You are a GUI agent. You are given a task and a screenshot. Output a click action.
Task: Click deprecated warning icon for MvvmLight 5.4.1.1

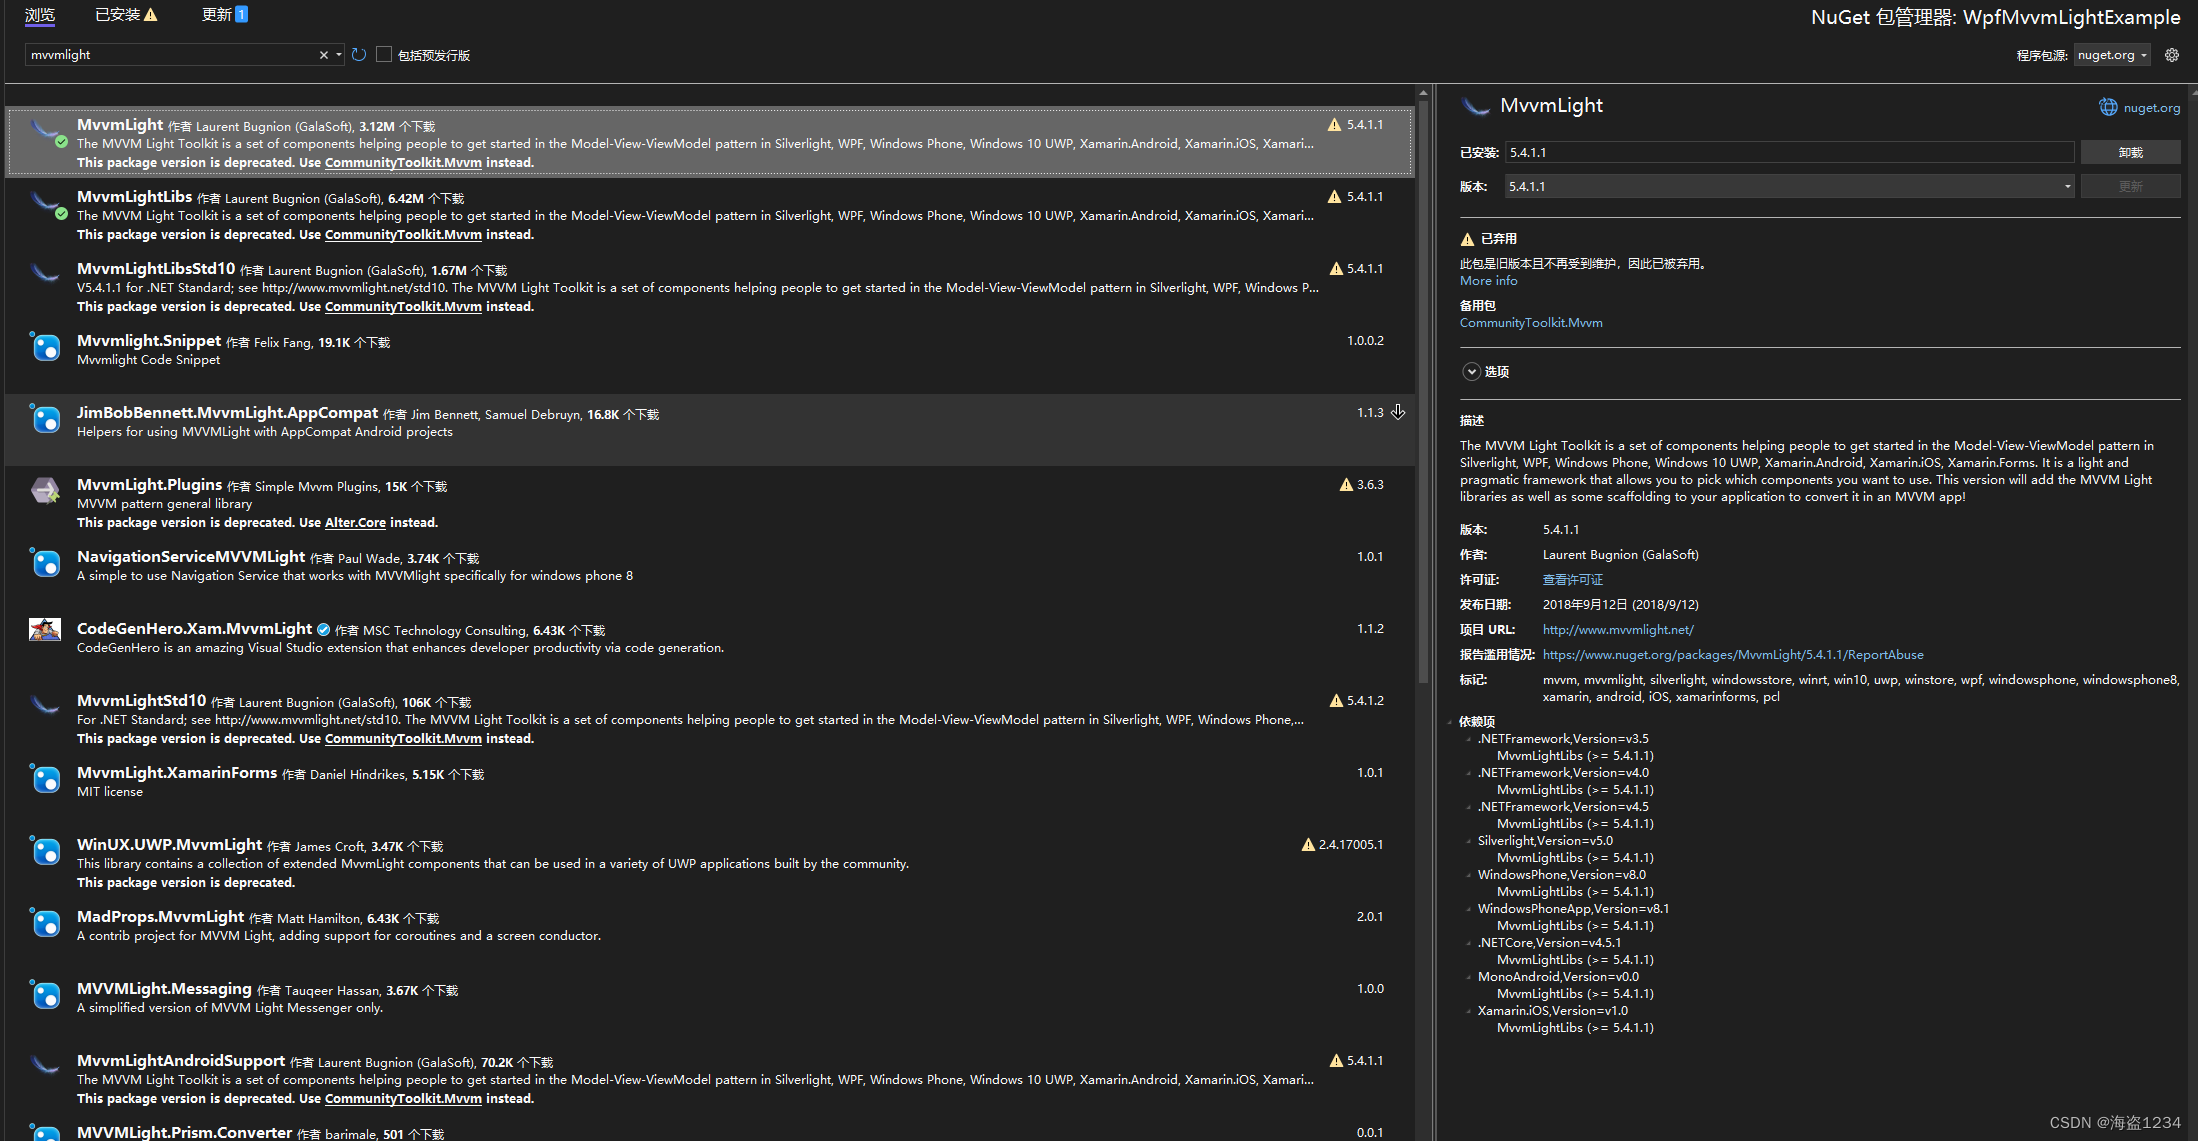(x=1334, y=125)
